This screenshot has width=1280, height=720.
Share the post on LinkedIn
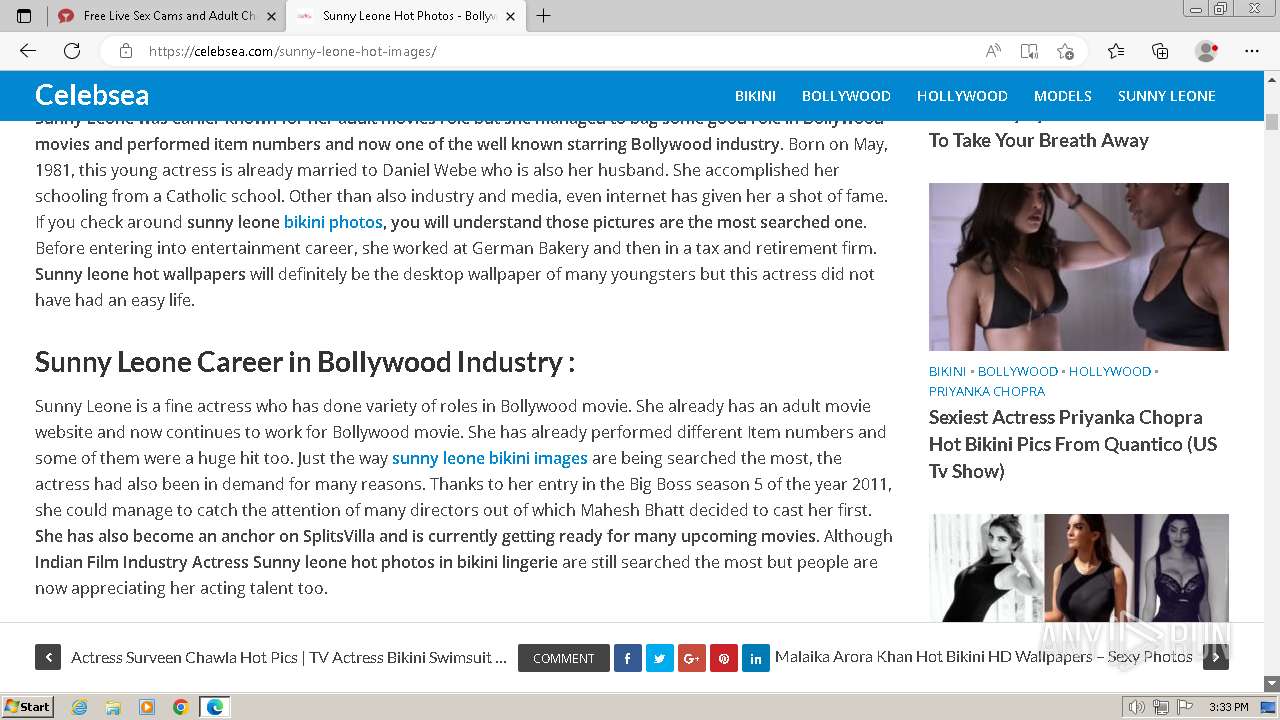tap(756, 658)
